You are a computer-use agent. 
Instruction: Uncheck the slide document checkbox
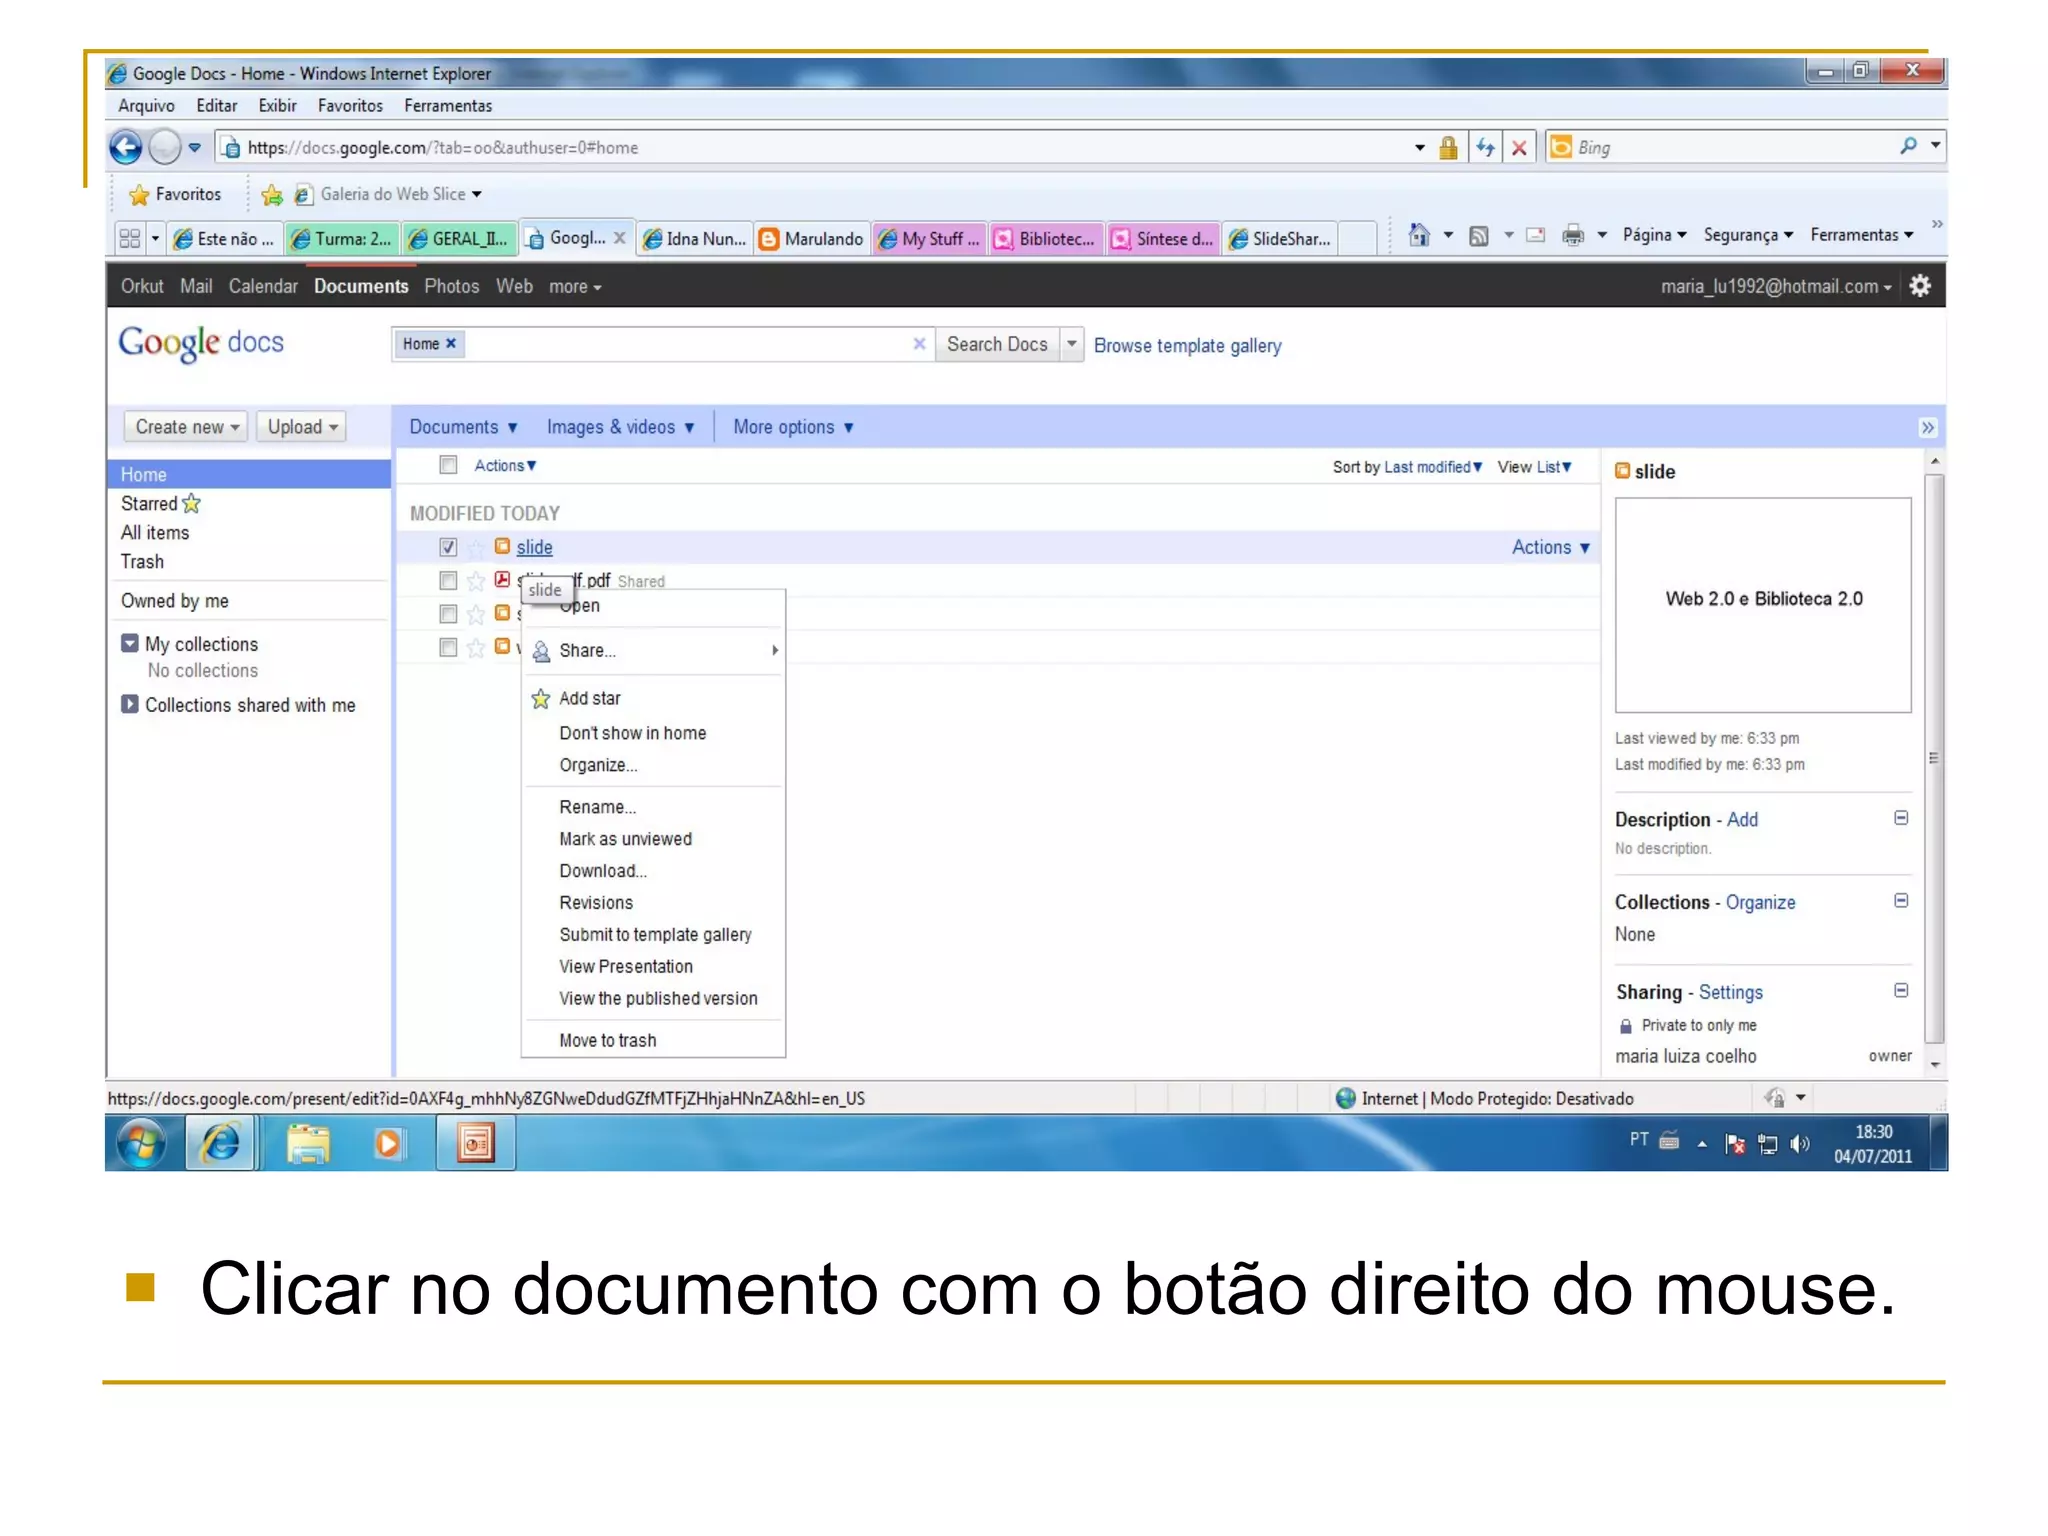click(448, 548)
